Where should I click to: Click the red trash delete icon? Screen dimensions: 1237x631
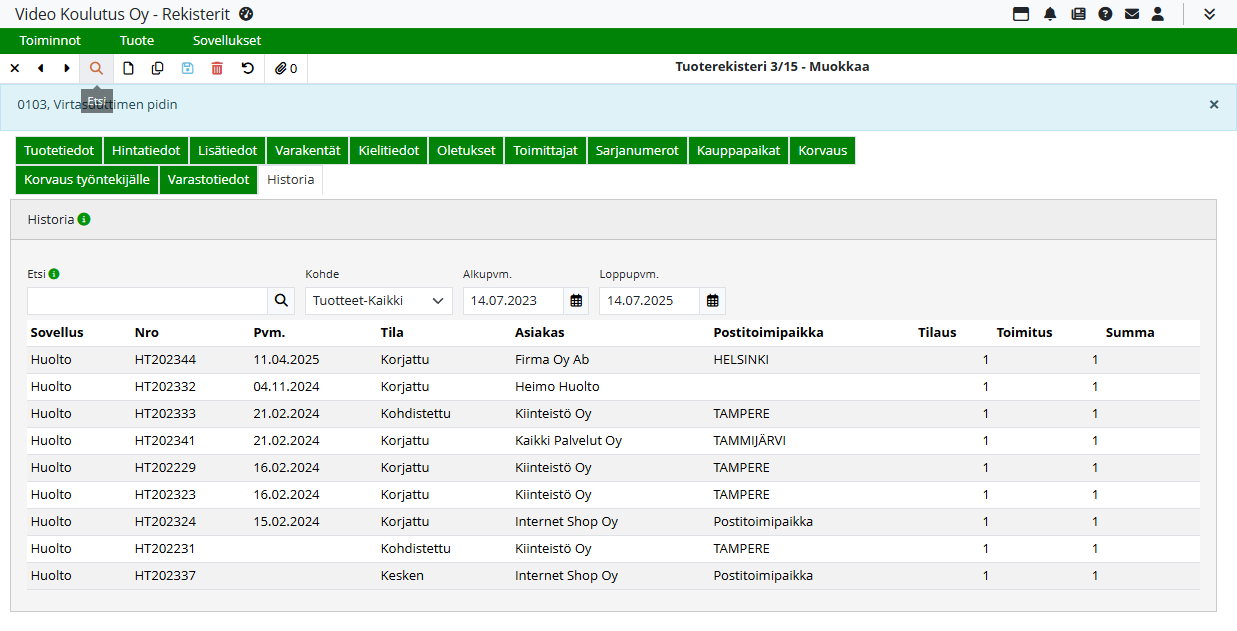point(217,68)
